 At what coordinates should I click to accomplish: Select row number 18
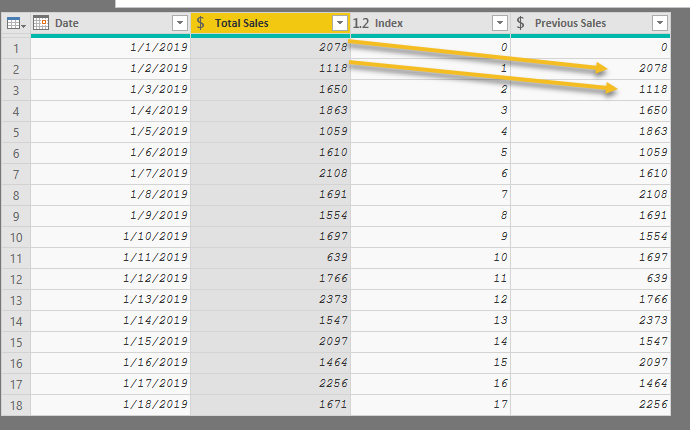tap(16, 405)
